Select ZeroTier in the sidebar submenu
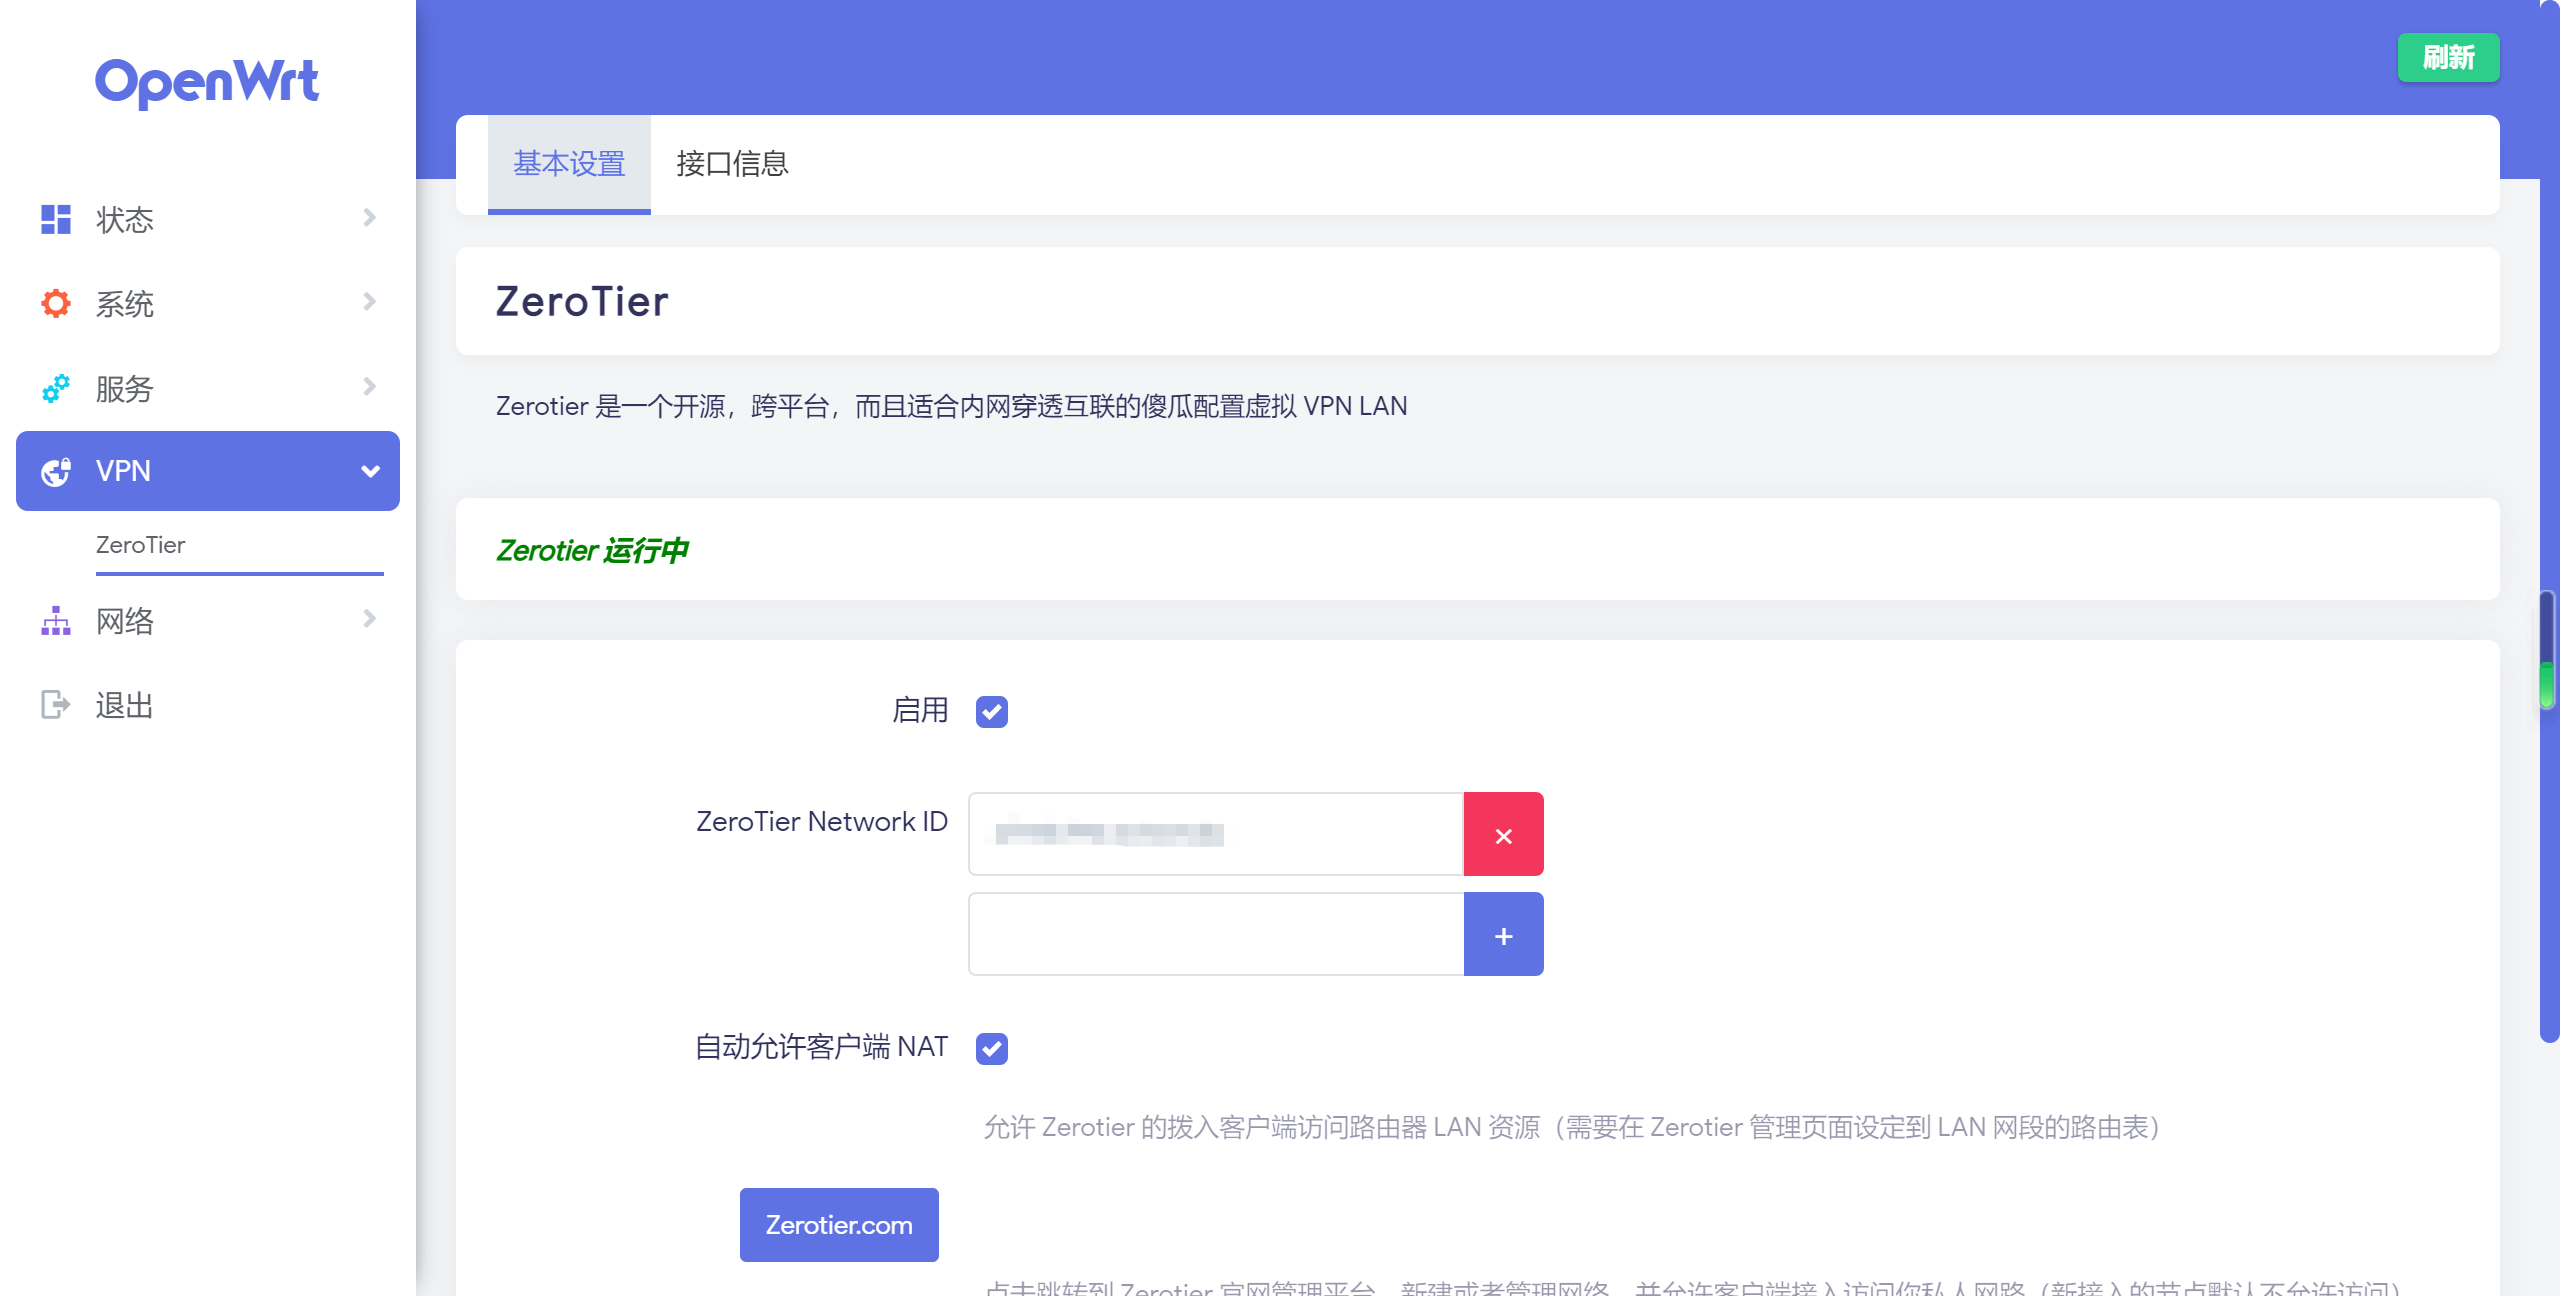The height and width of the screenshot is (1296, 2560). tap(140, 545)
